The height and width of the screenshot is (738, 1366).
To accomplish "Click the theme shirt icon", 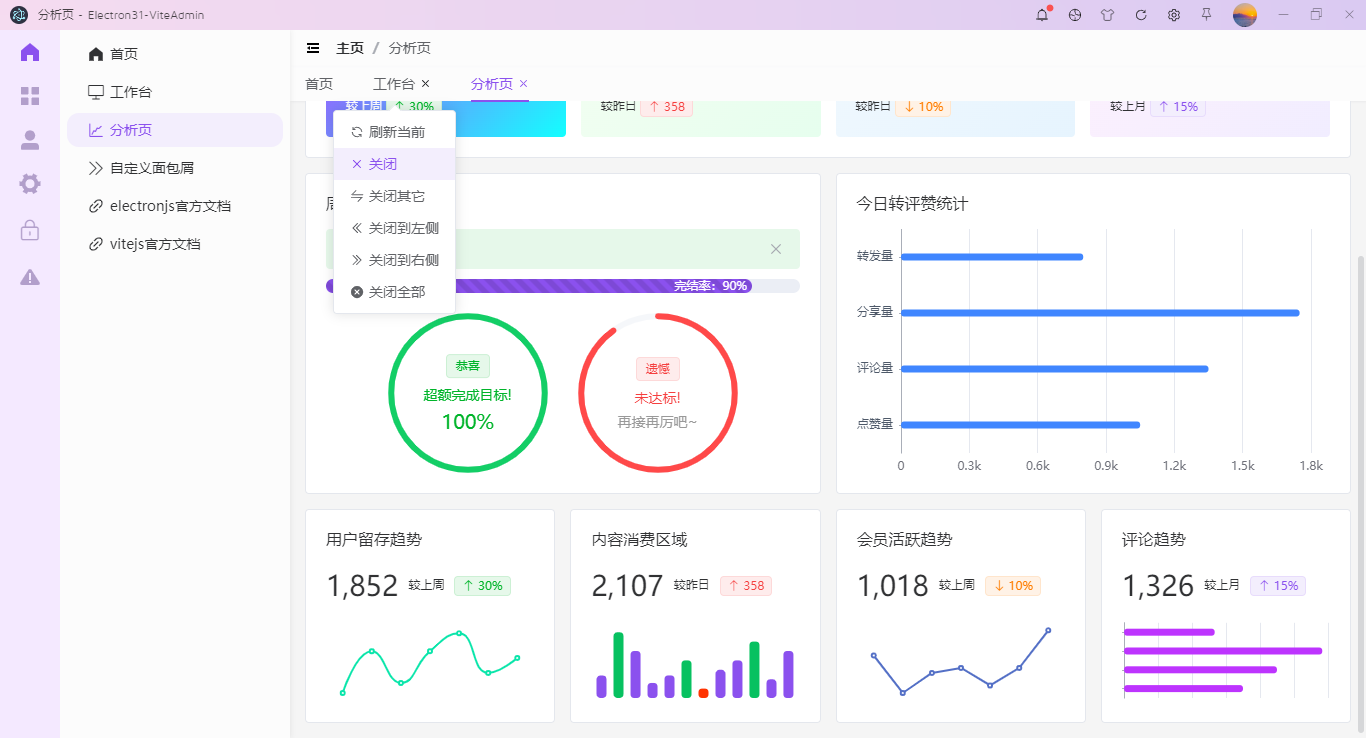I will [1107, 15].
